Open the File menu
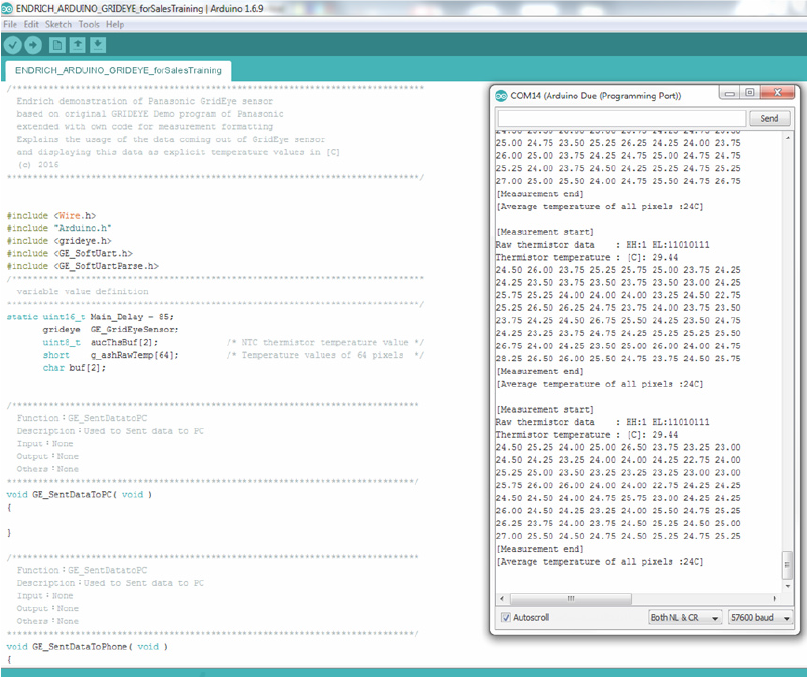 pos(10,24)
